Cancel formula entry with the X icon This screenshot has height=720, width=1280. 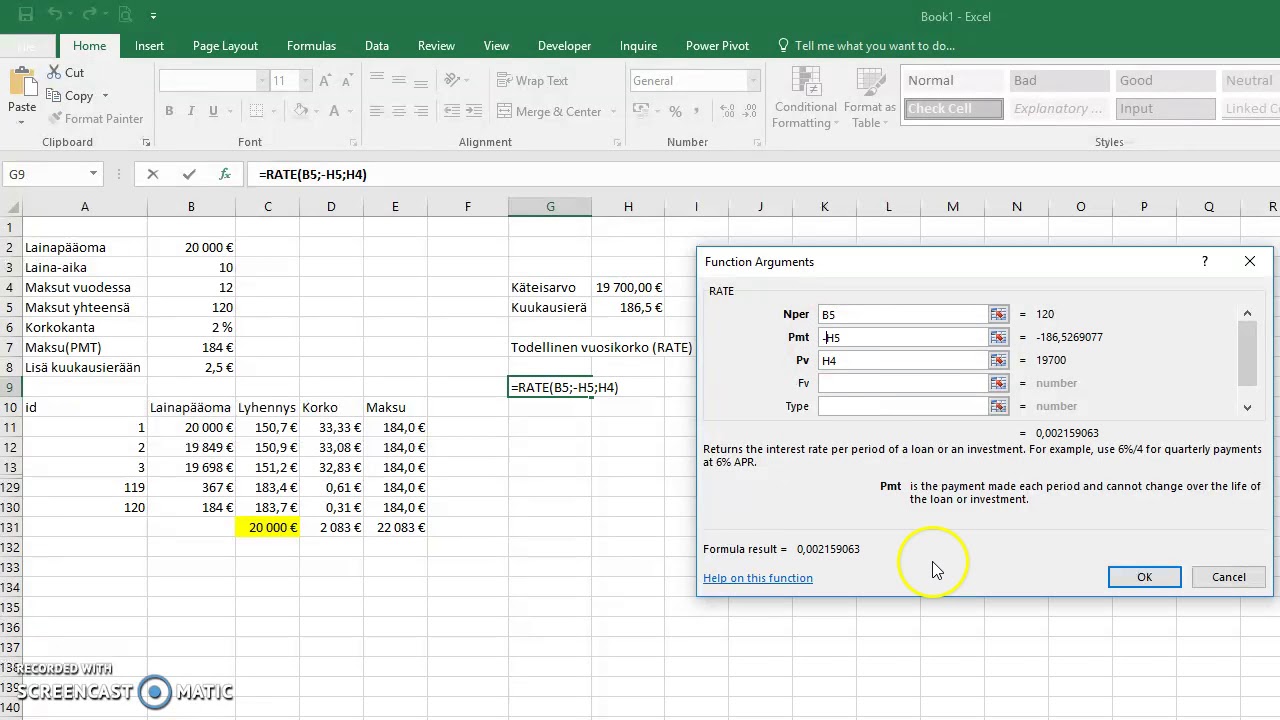pos(153,174)
